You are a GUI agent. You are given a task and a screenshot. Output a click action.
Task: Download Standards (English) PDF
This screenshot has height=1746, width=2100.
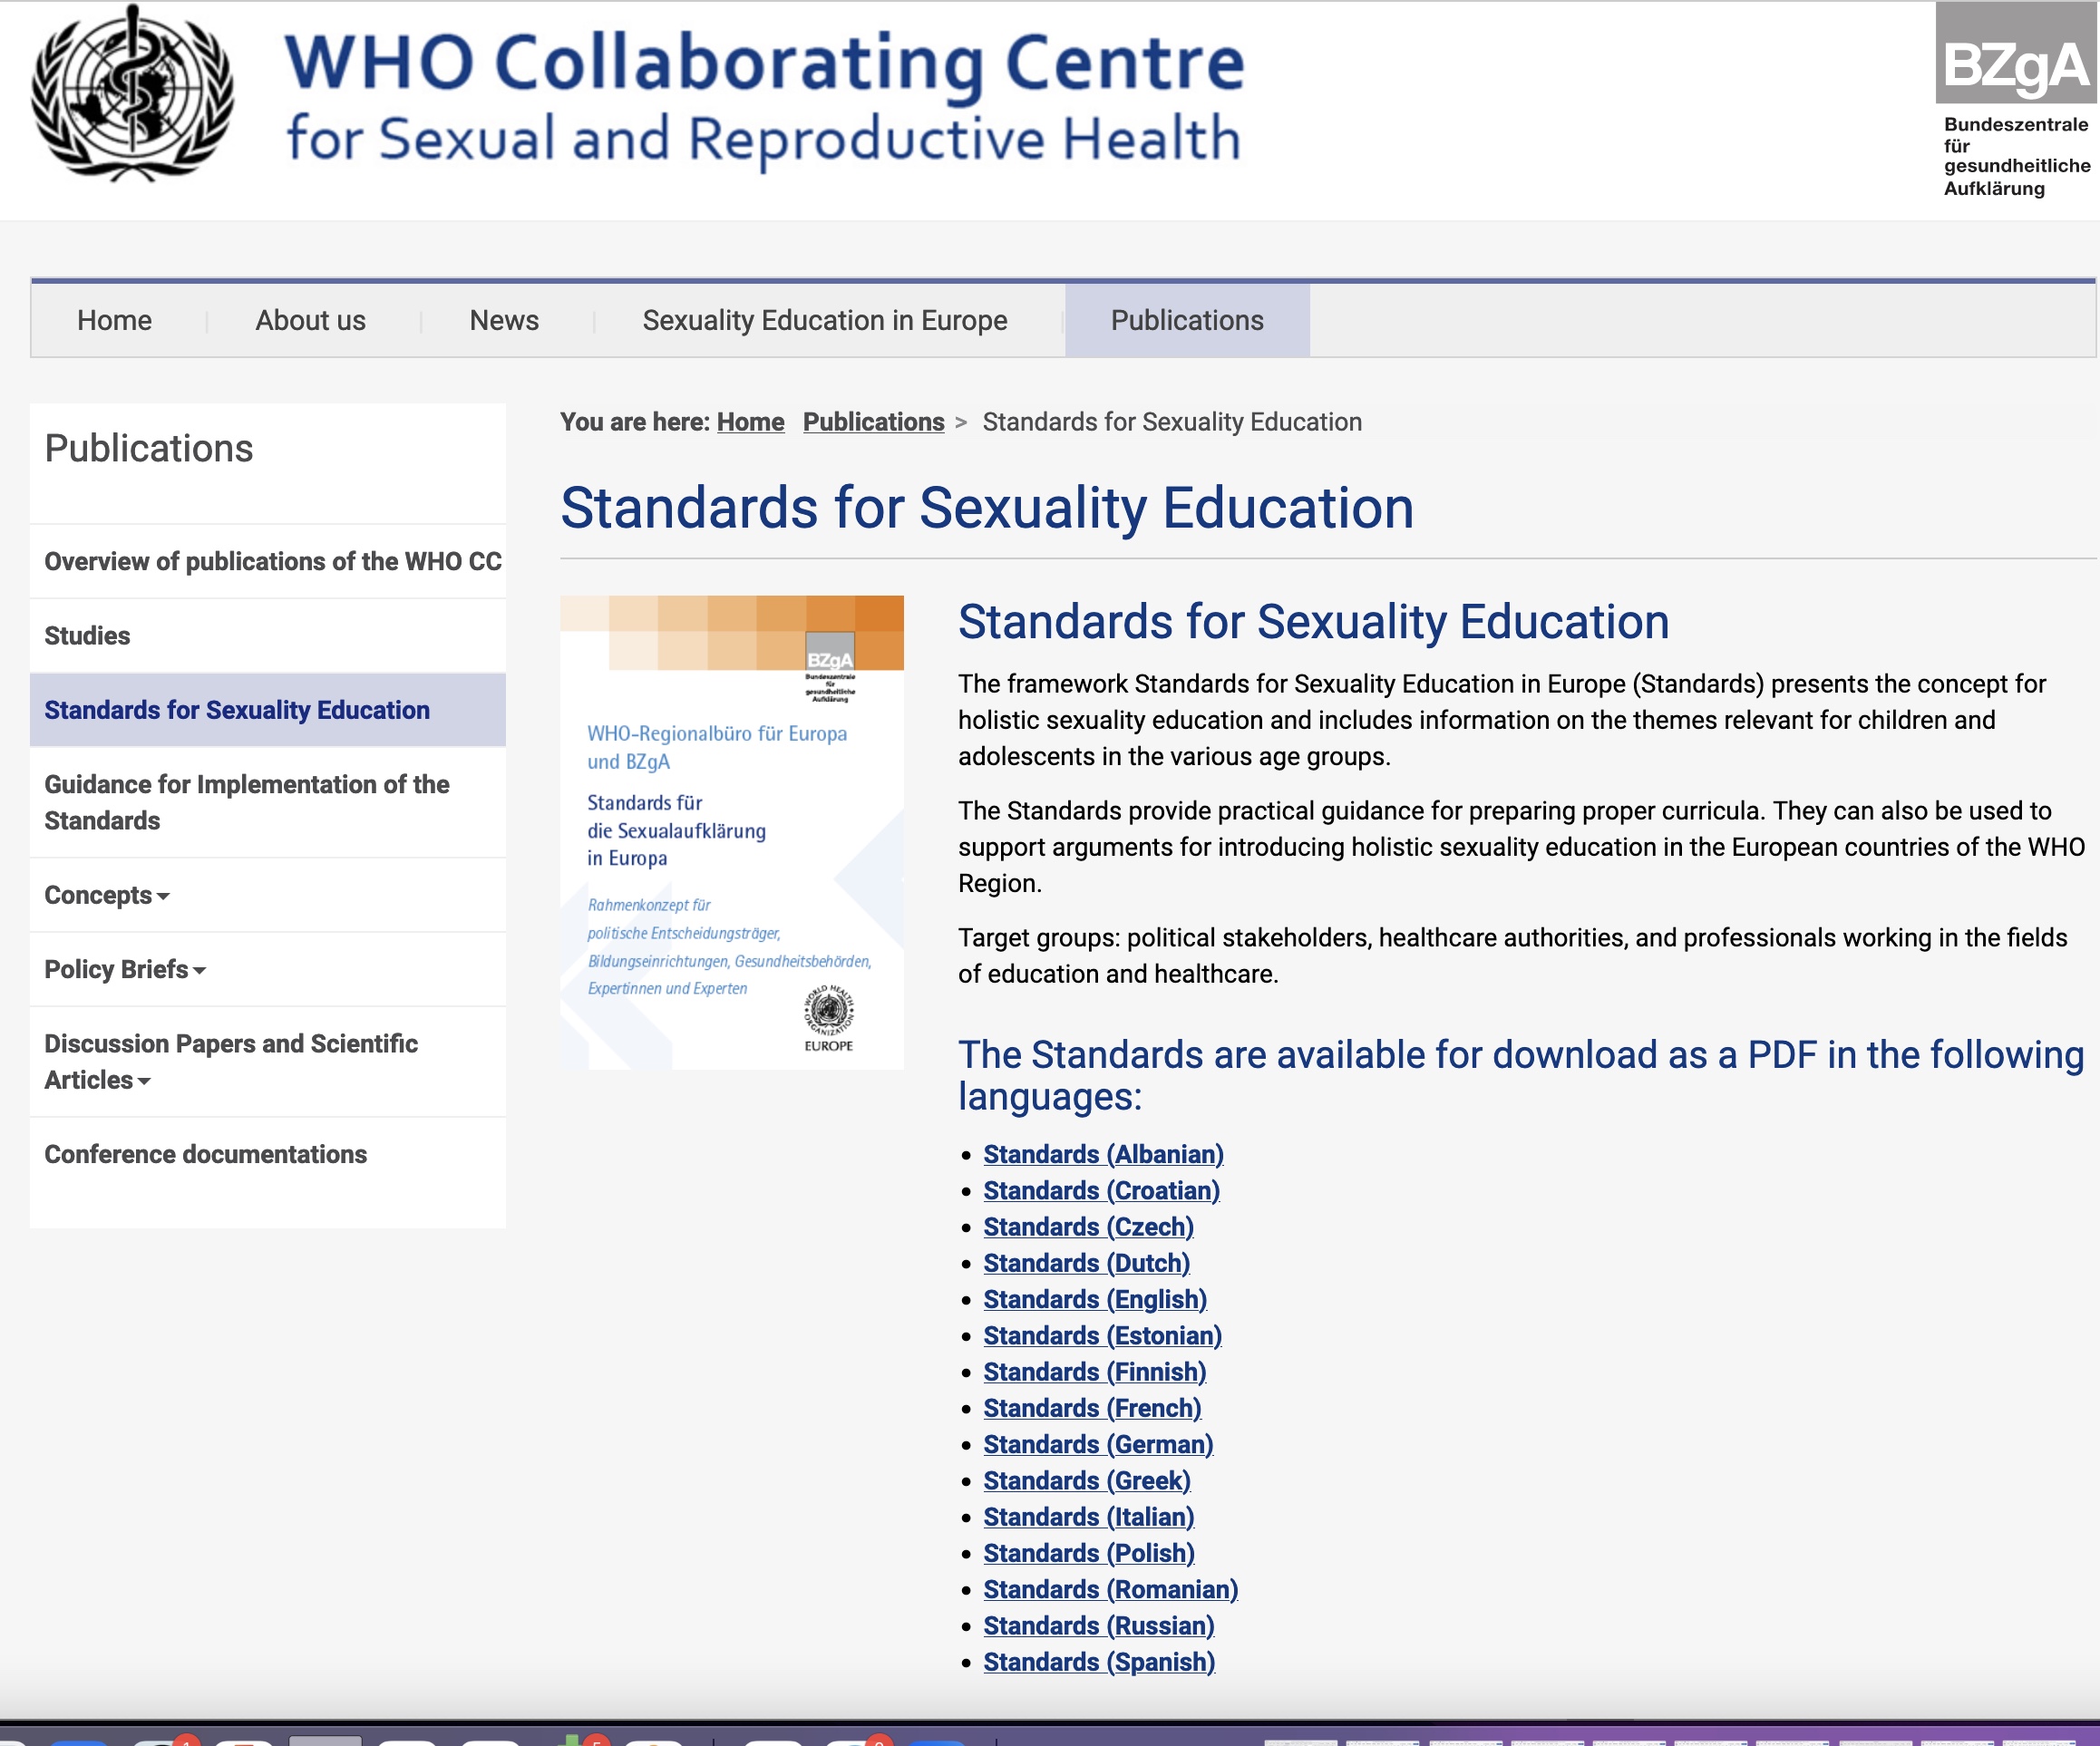[x=1095, y=1299]
